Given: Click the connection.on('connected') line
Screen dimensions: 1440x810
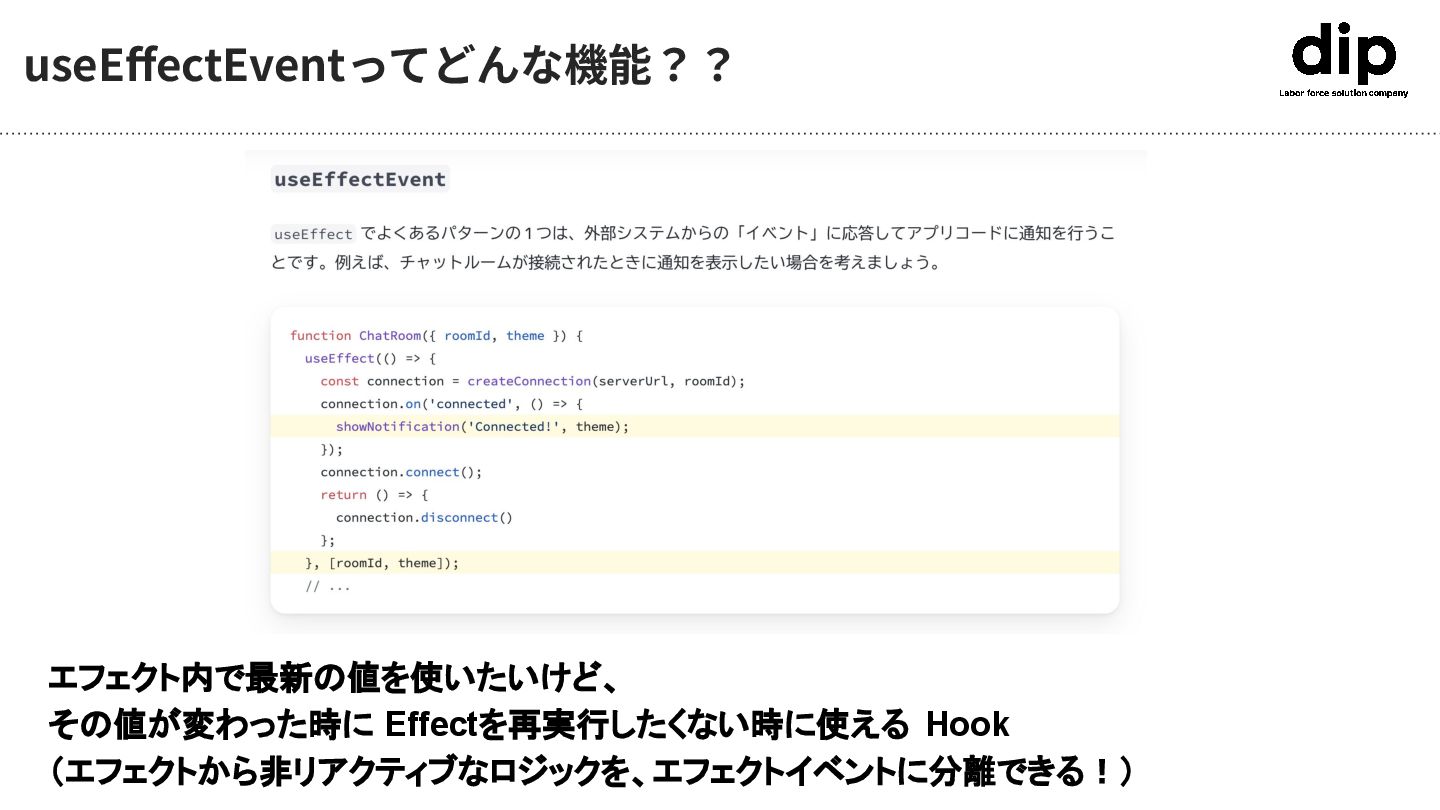Looking at the screenshot, I should tap(451, 404).
